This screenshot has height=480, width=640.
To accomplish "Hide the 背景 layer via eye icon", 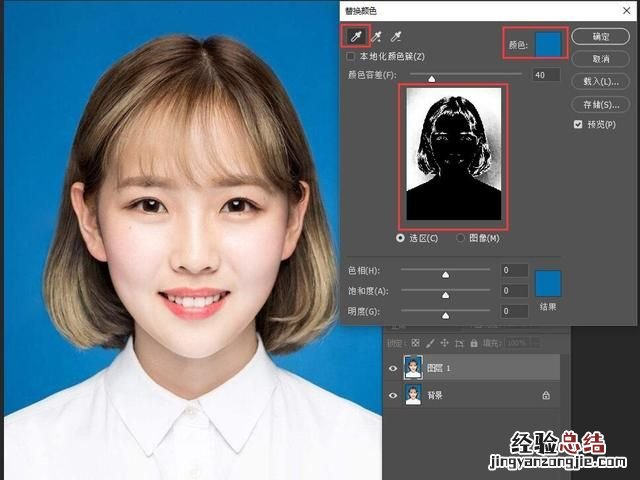I will (393, 396).
